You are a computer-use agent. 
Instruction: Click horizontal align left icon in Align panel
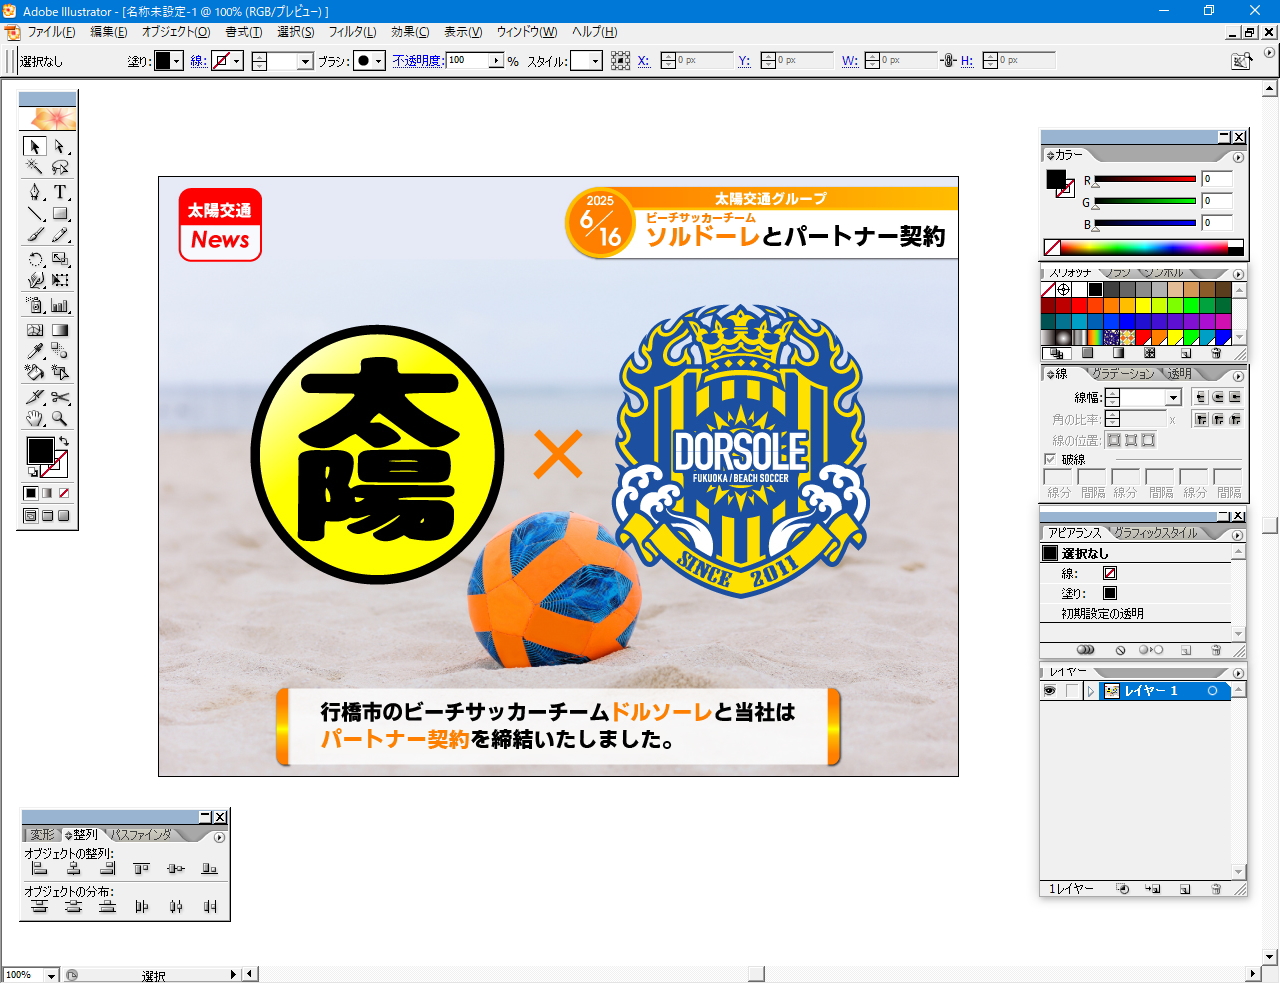(x=40, y=869)
